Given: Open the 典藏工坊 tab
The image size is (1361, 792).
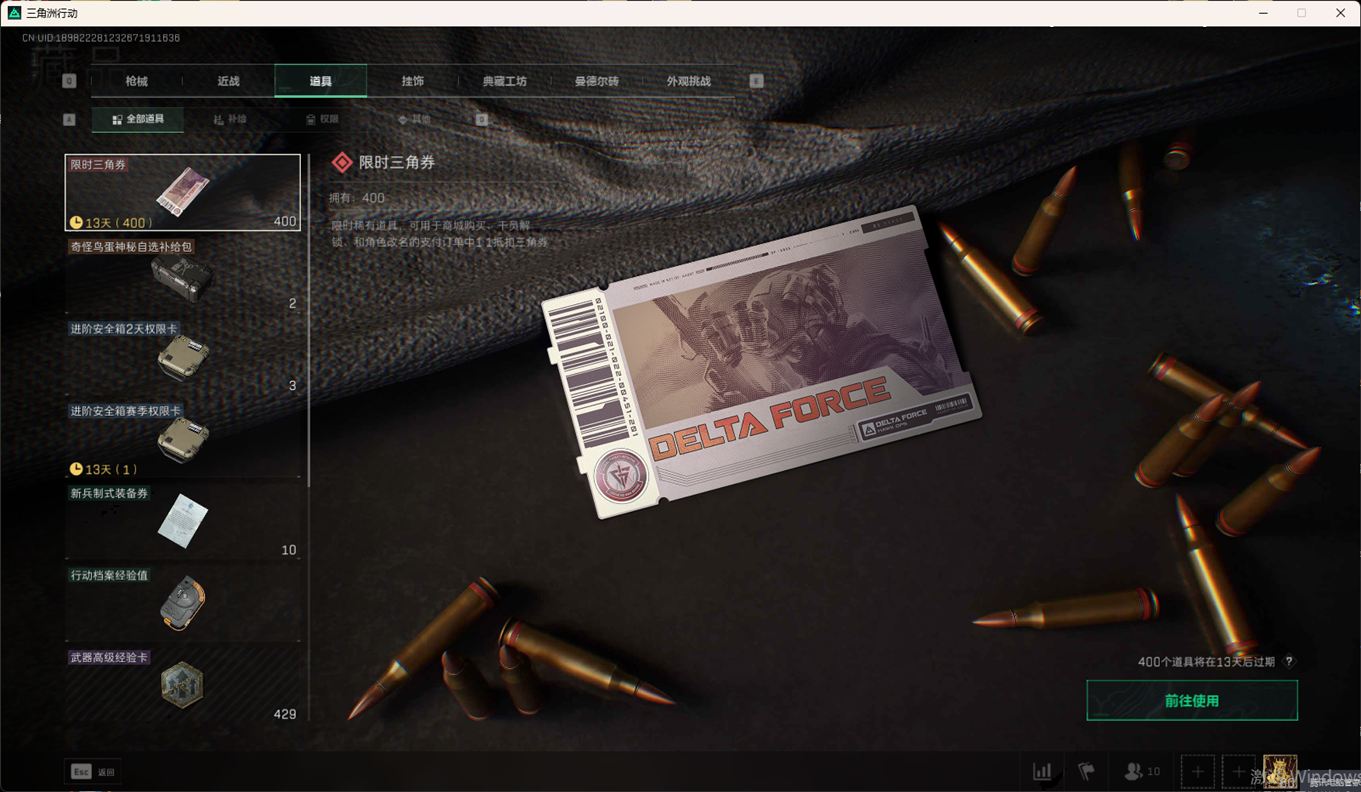Looking at the screenshot, I should (x=504, y=81).
